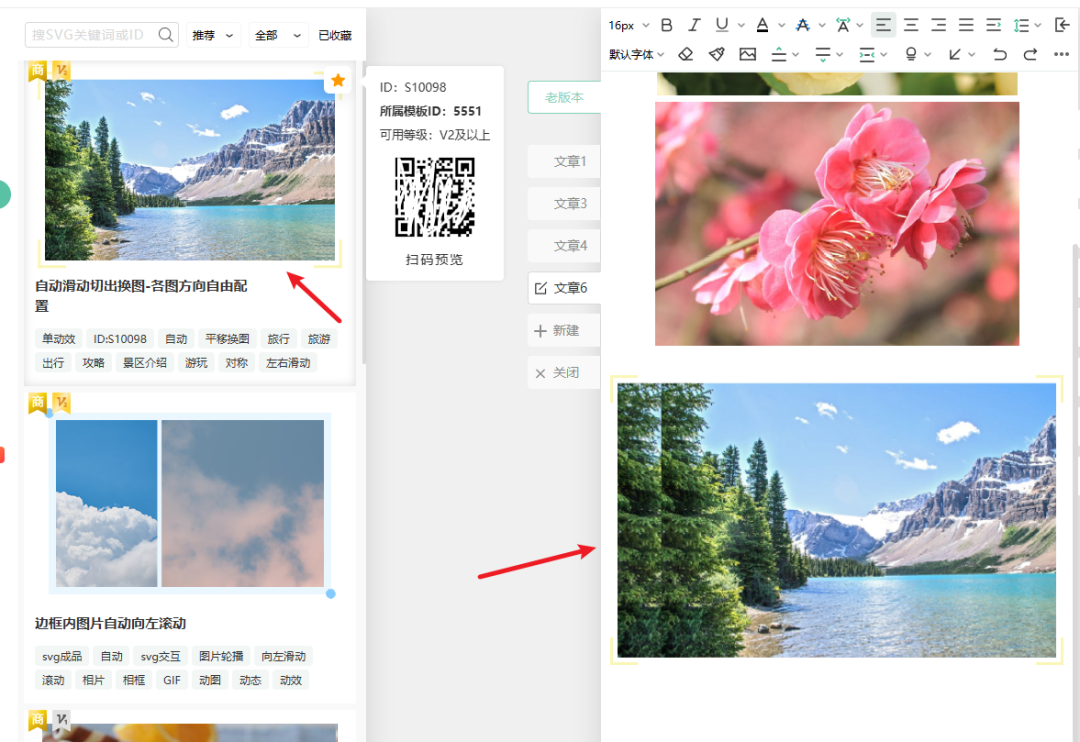This screenshot has height=742, width=1080.
Task: Apply italic formatting
Action: tap(694, 25)
